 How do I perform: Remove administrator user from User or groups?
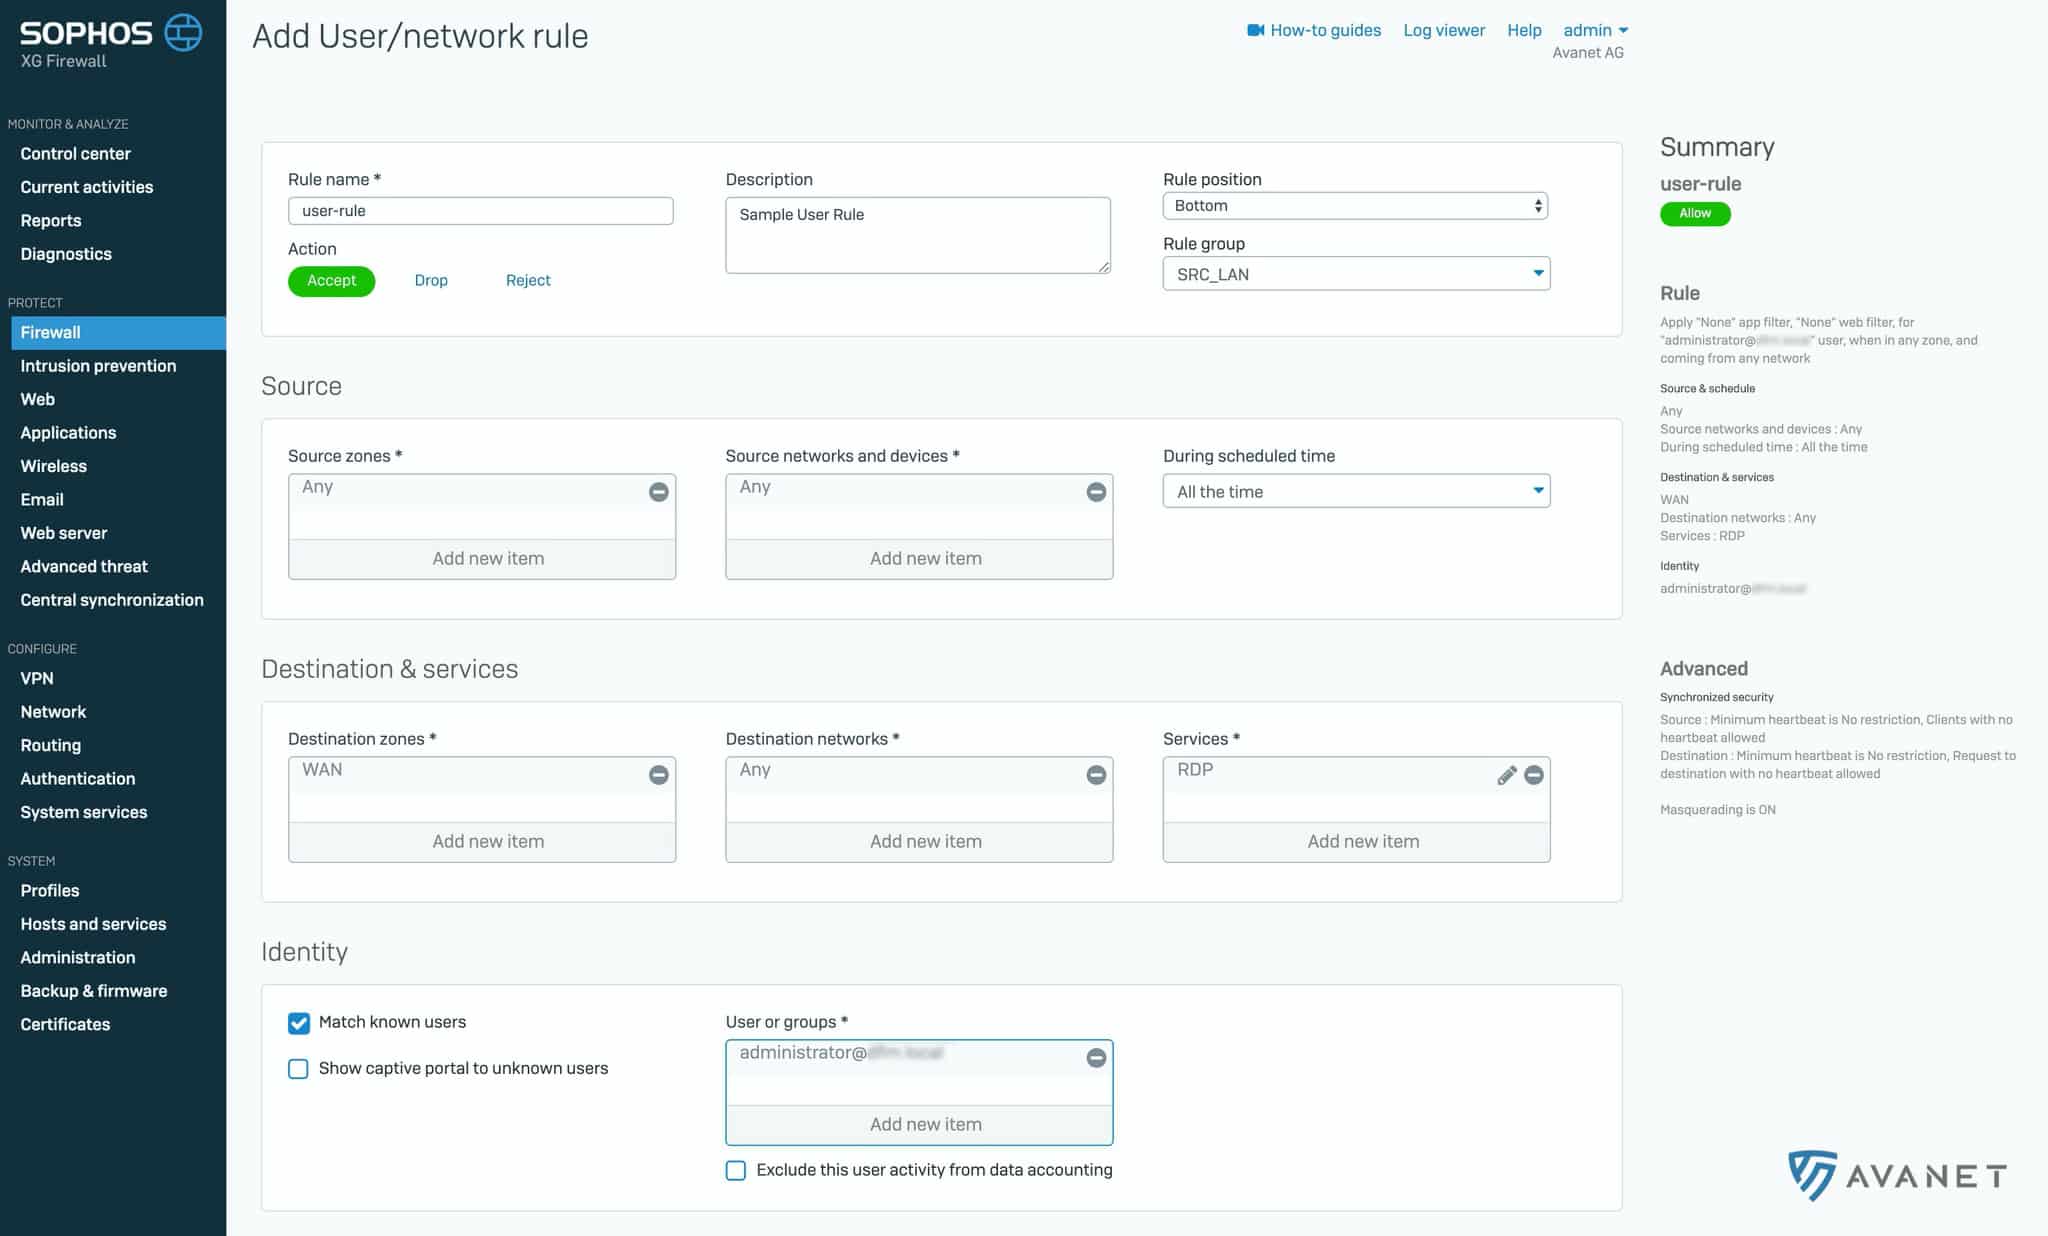(1096, 1058)
